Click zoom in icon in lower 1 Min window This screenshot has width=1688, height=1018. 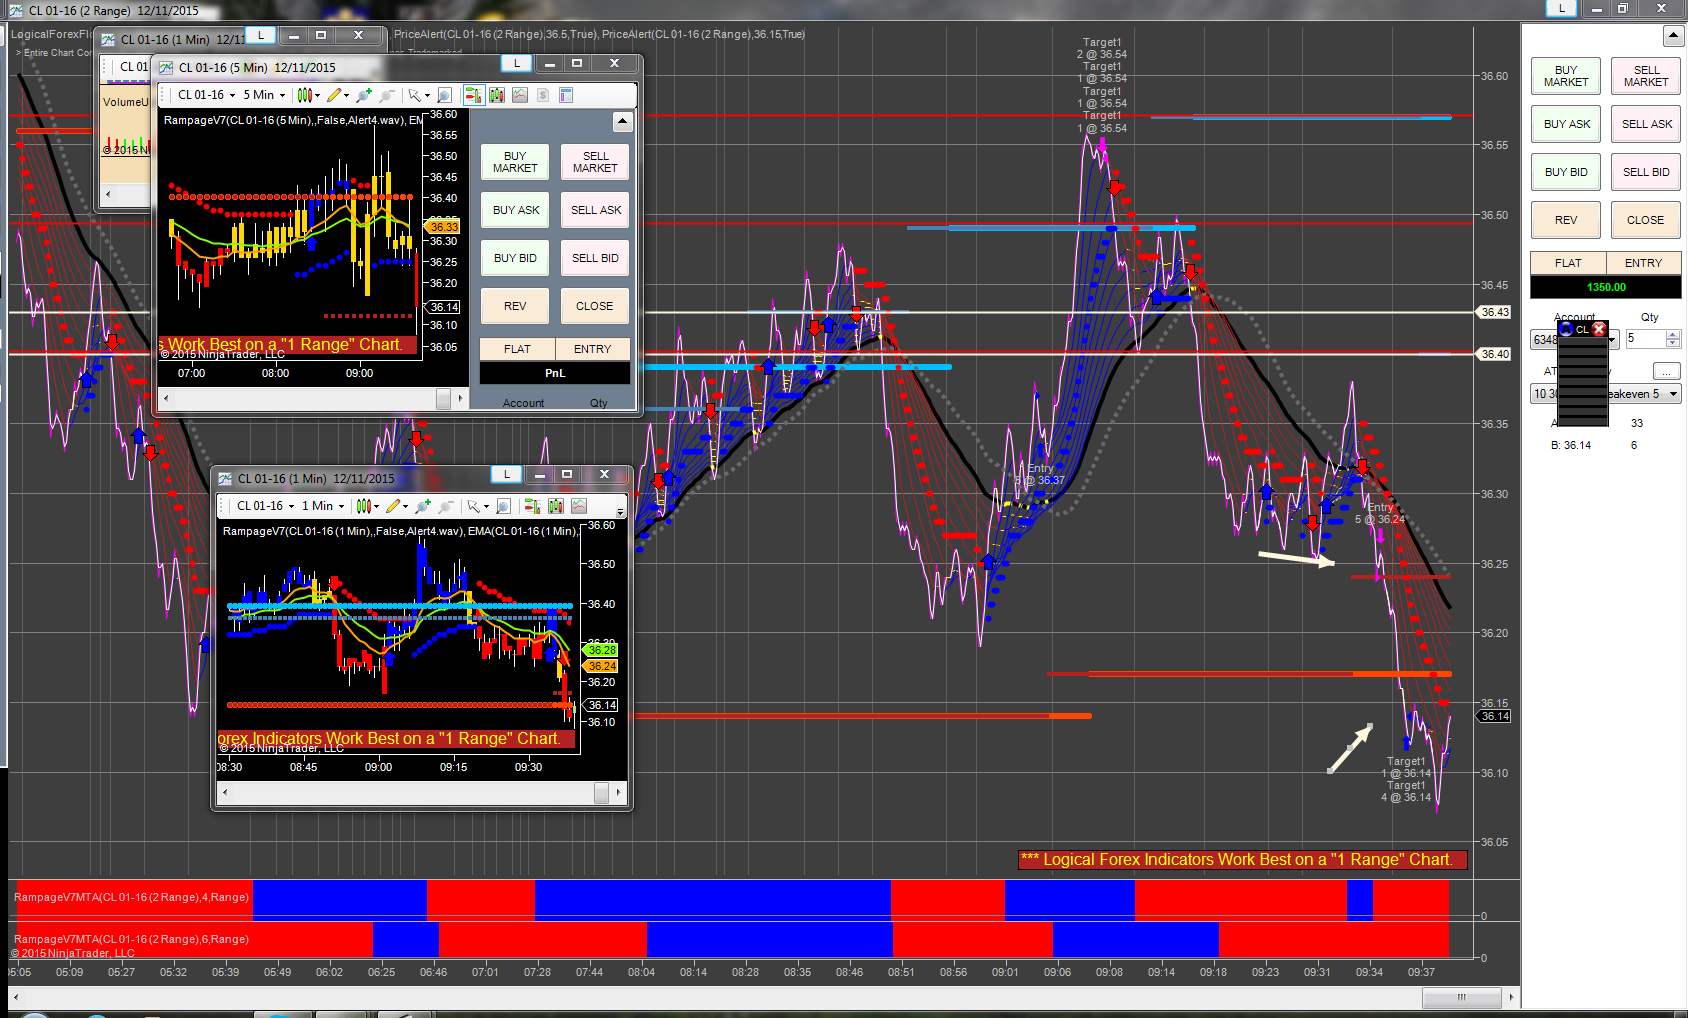tap(423, 506)
